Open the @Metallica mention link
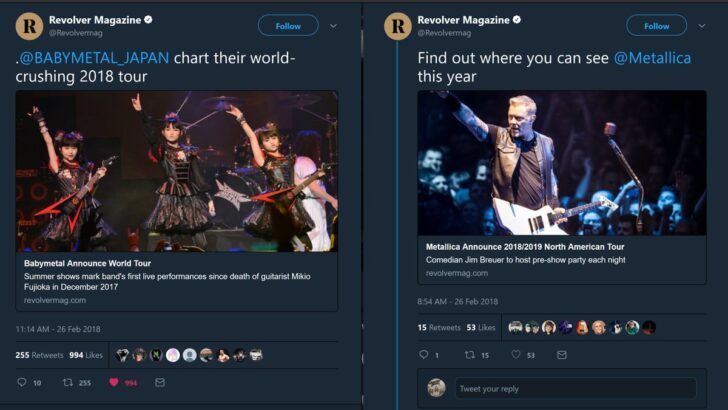This screenshot has height=410, width=728. pyautogui.click(x=651, y=58)
